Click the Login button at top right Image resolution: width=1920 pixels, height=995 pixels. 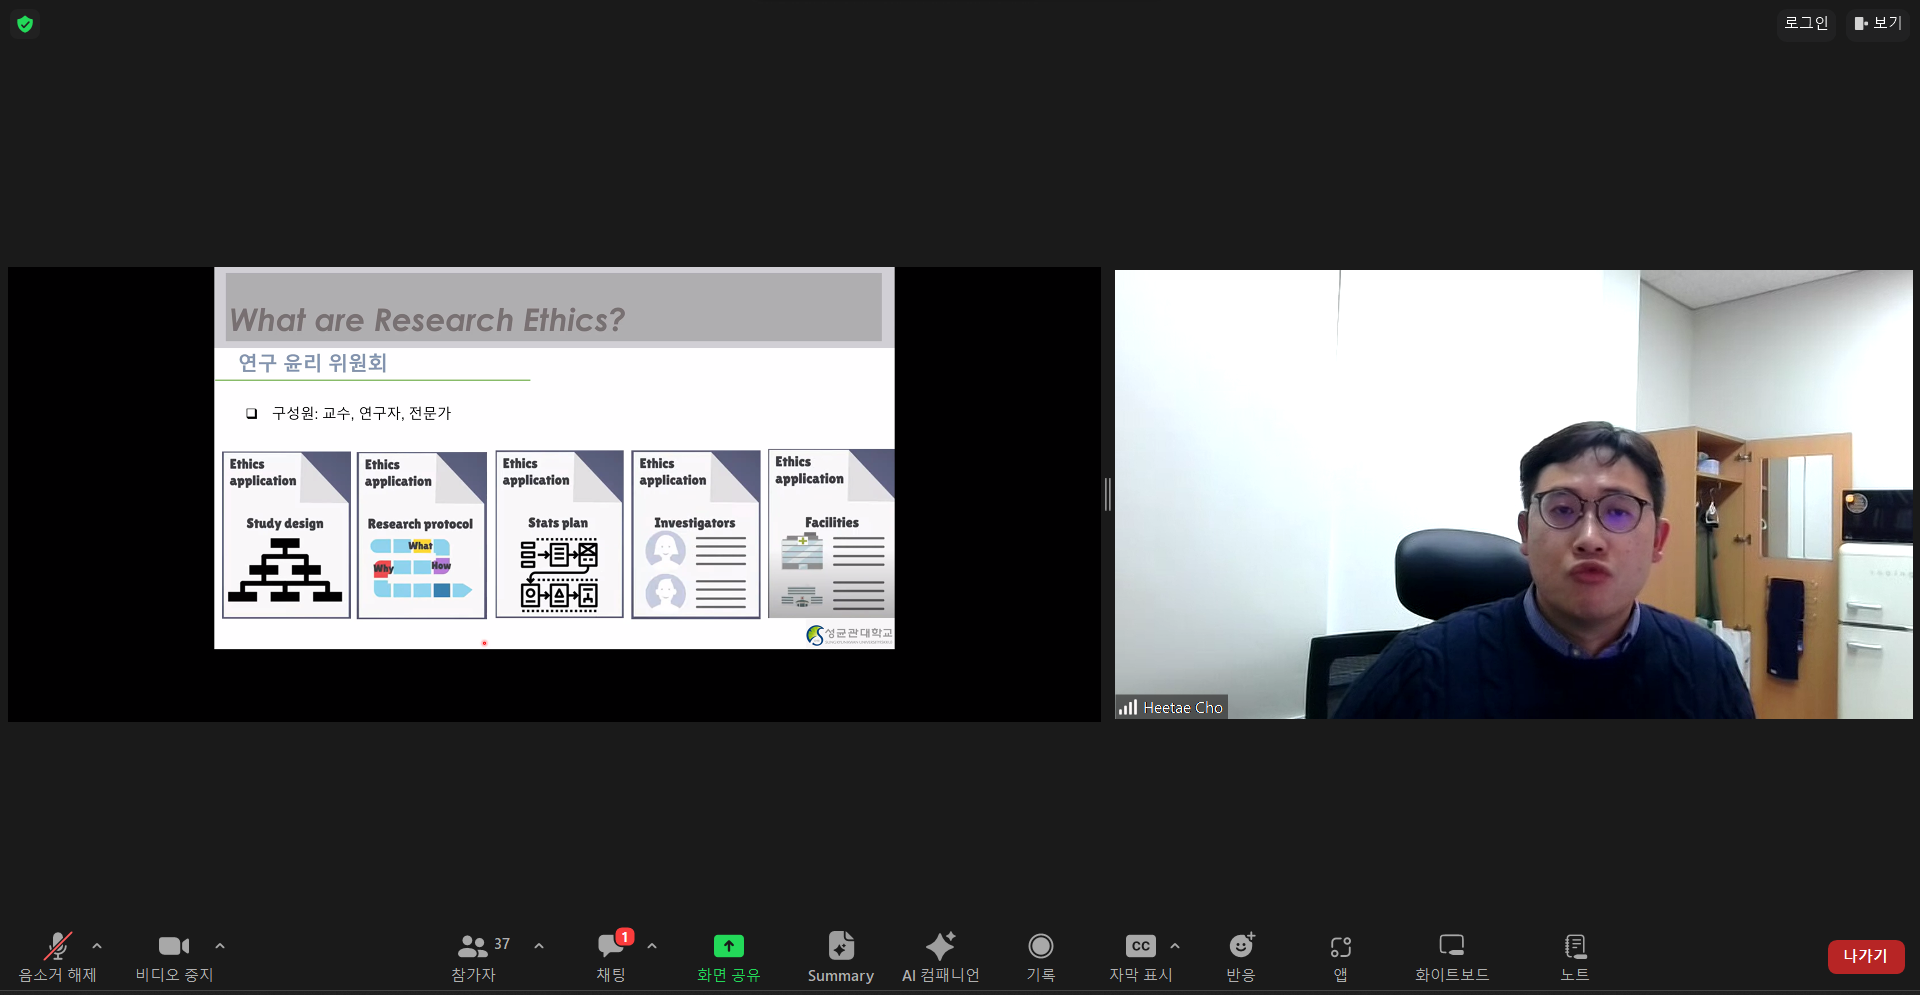pos(1806,23)
